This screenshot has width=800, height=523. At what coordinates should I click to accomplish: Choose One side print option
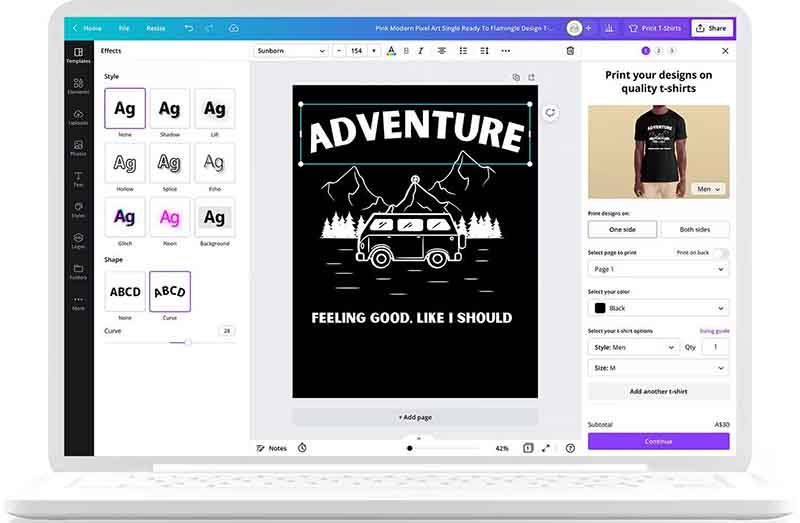(x=622, y=229)
